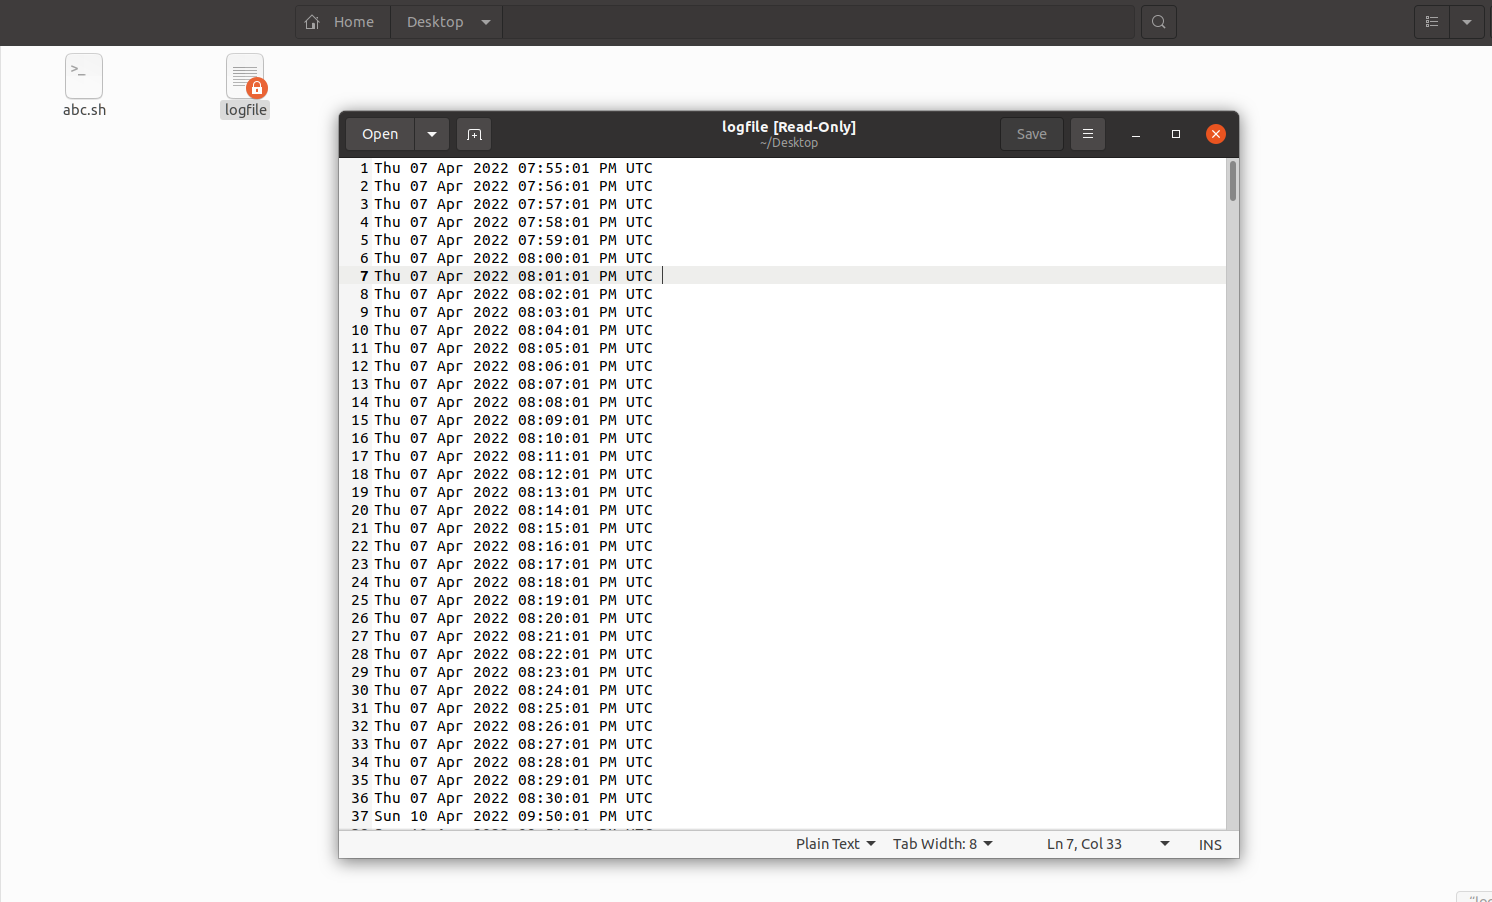Expand the Desktop path dropdown arrow
1492x902 pixels.
coord(486,22)
